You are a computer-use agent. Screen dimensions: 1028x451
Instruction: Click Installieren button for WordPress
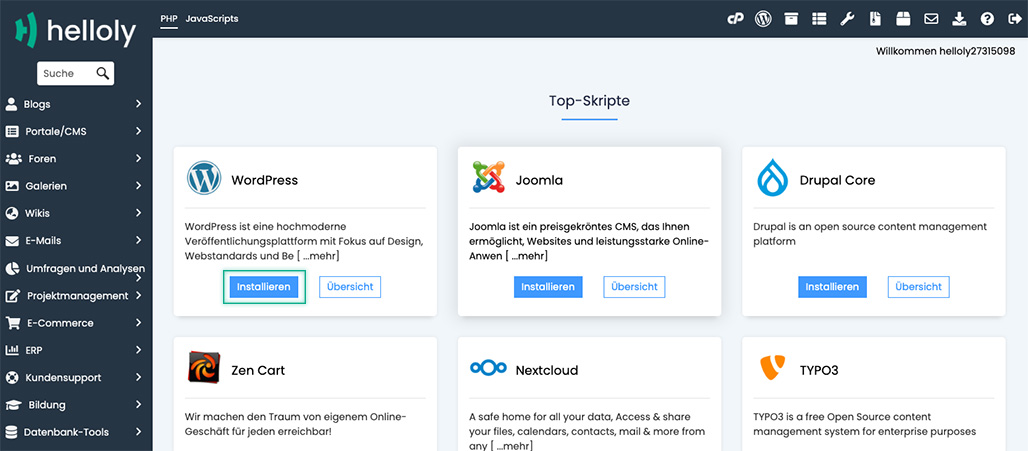(264, 287)
